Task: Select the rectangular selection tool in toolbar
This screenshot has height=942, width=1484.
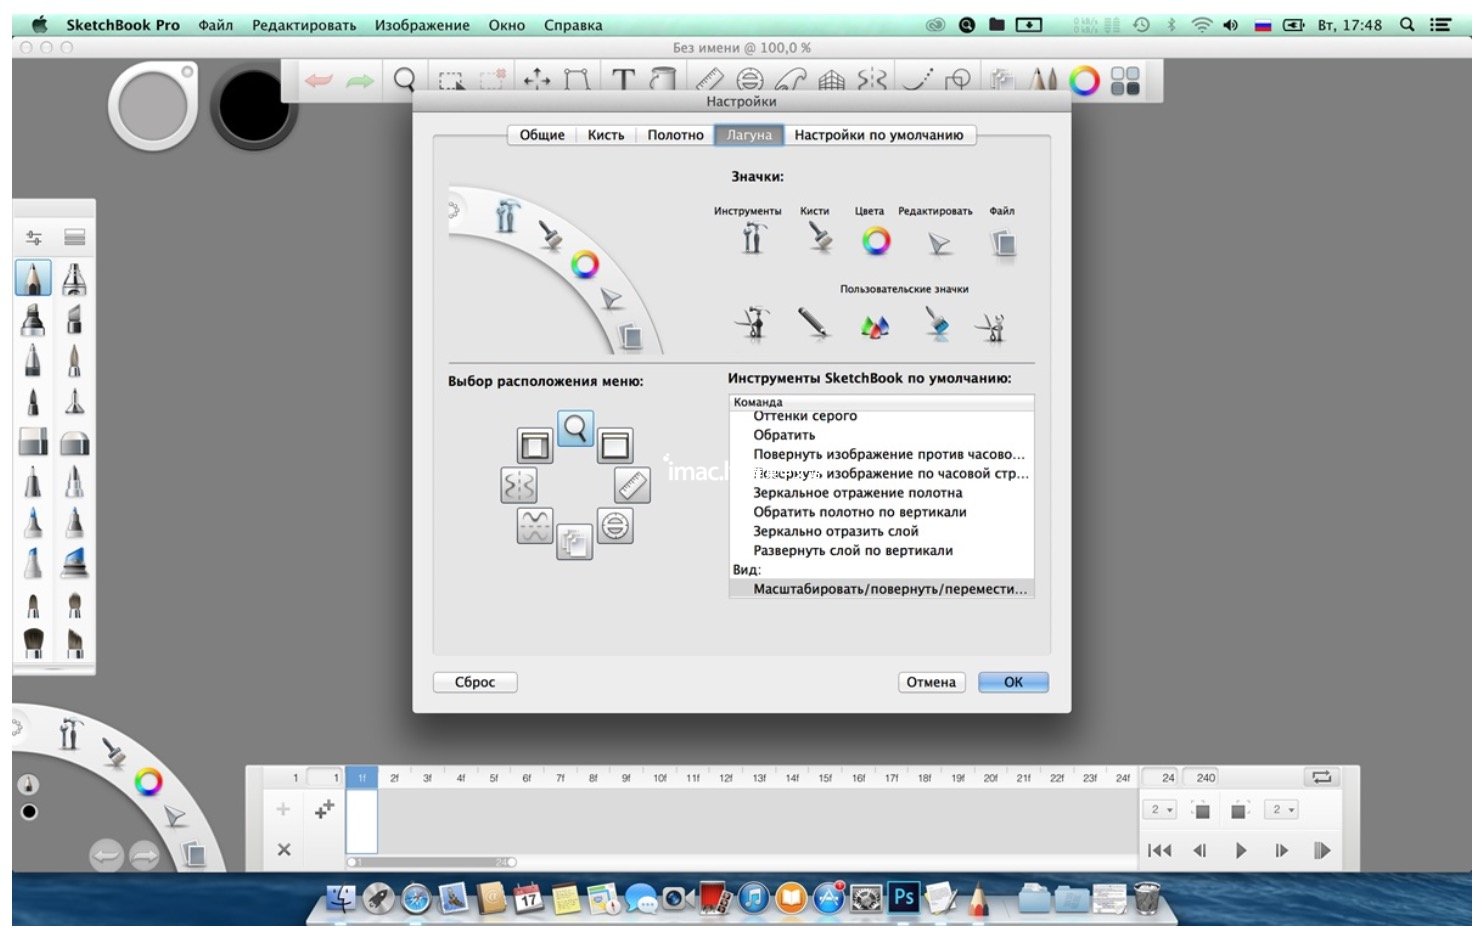Action: pos(451,80)
